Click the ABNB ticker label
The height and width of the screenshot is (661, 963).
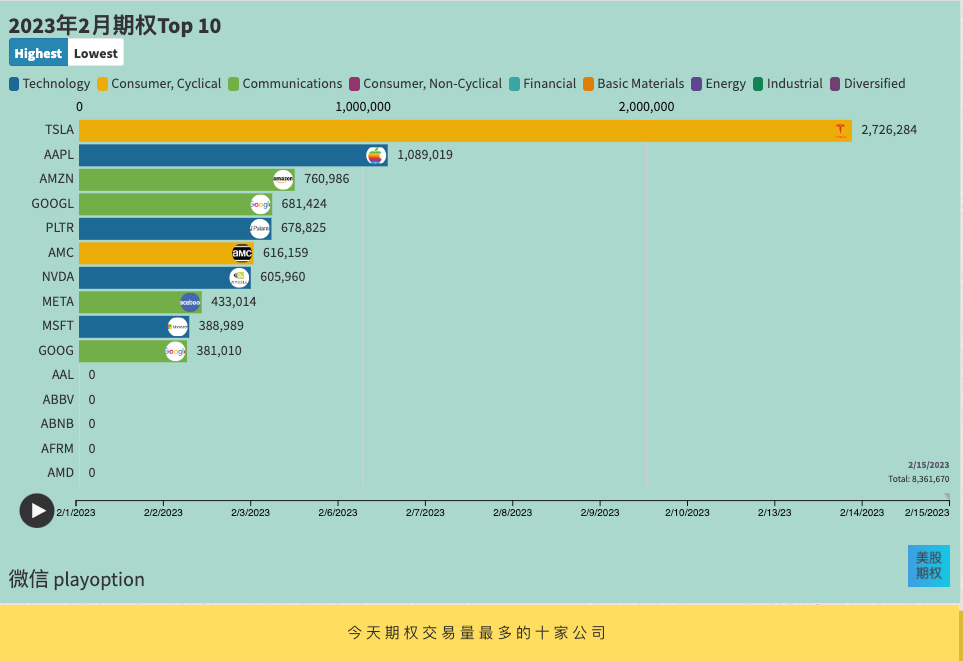point(57,424)
